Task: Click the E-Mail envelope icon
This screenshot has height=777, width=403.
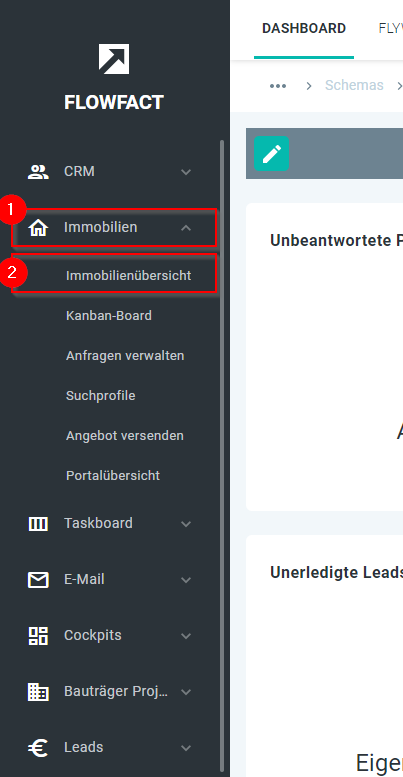Action: coord(38,580)
